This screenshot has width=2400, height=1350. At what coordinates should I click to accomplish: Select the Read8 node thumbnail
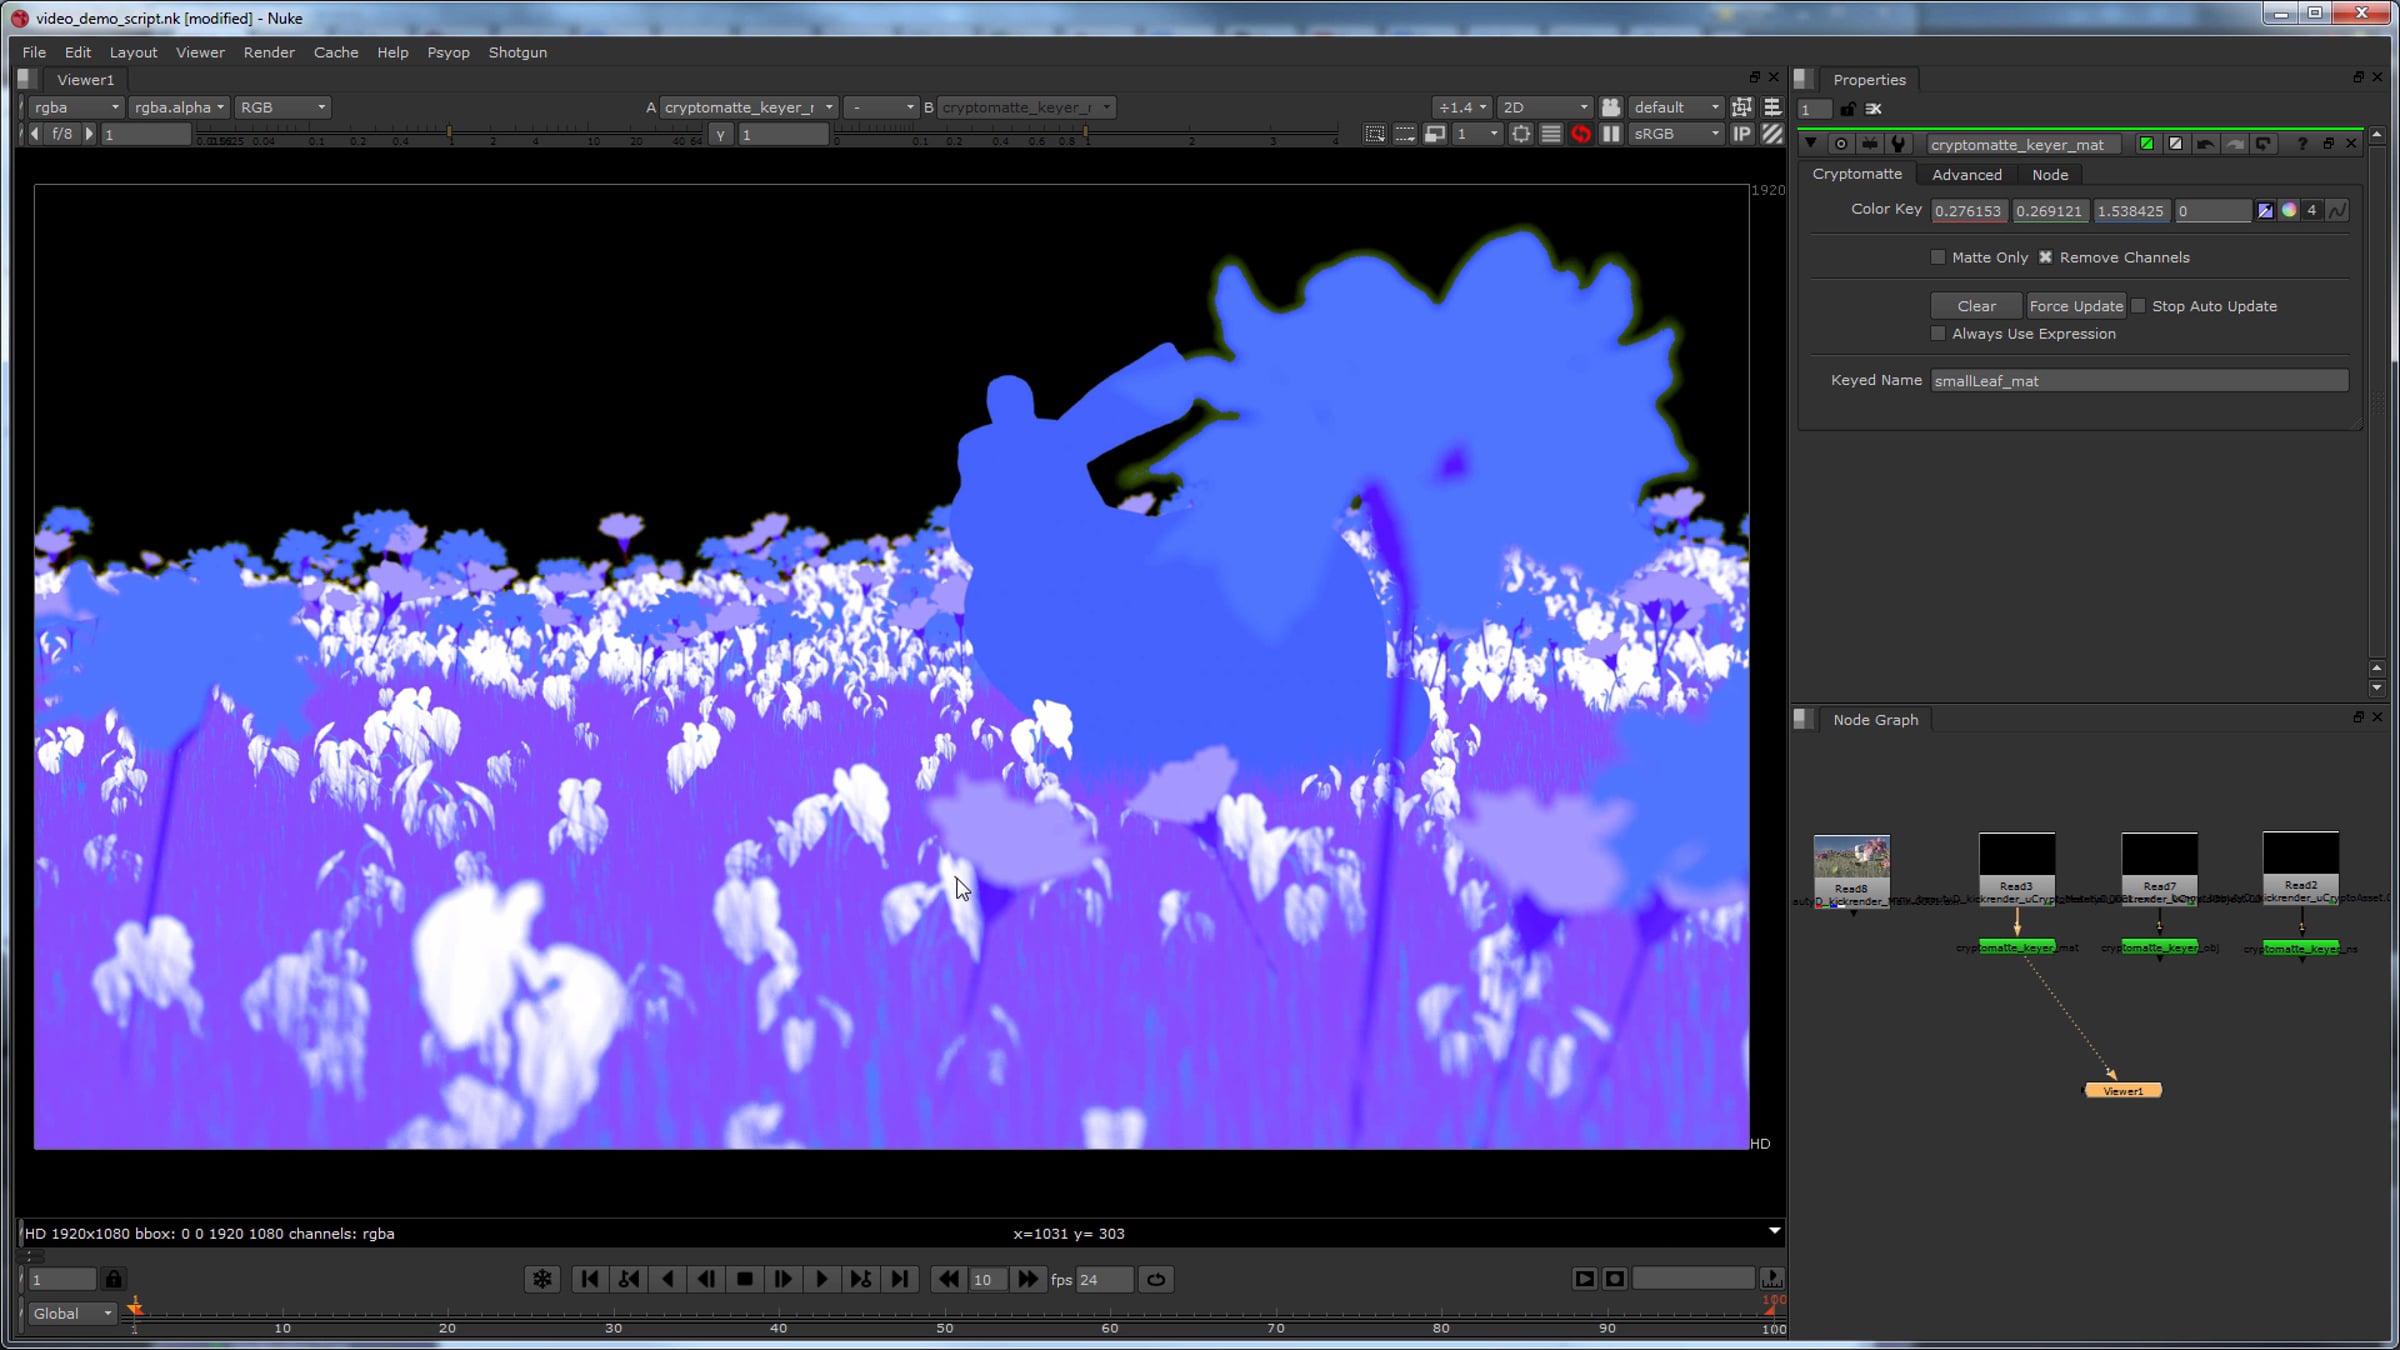pos(1851,857)
